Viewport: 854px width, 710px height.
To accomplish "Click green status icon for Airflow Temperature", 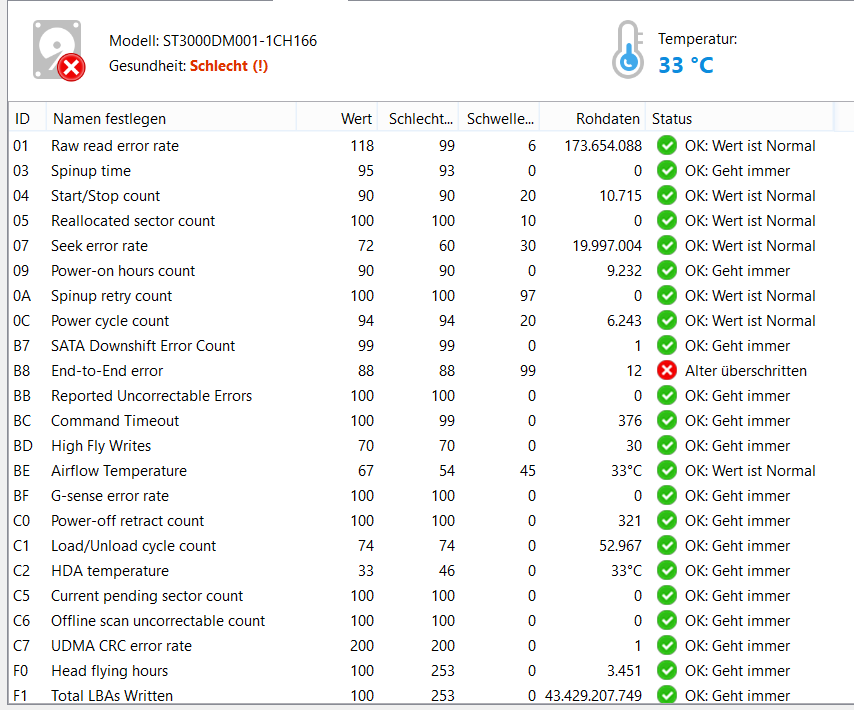I will point(667,471).
